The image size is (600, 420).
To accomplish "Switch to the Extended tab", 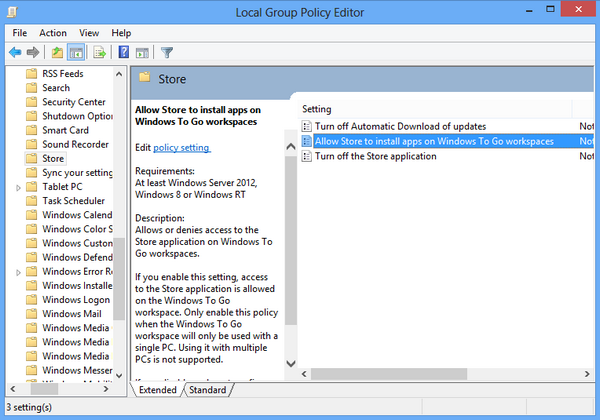I will click(157, 390).
